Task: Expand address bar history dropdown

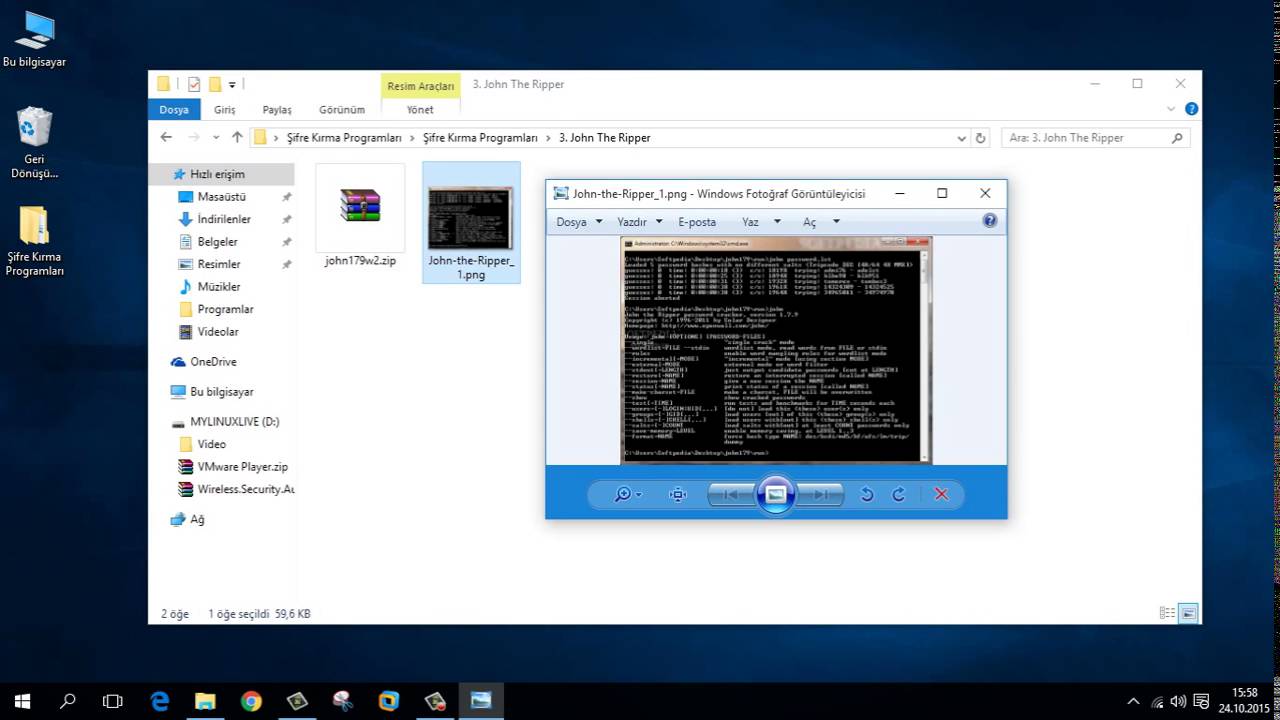Action: pos(962,138)
